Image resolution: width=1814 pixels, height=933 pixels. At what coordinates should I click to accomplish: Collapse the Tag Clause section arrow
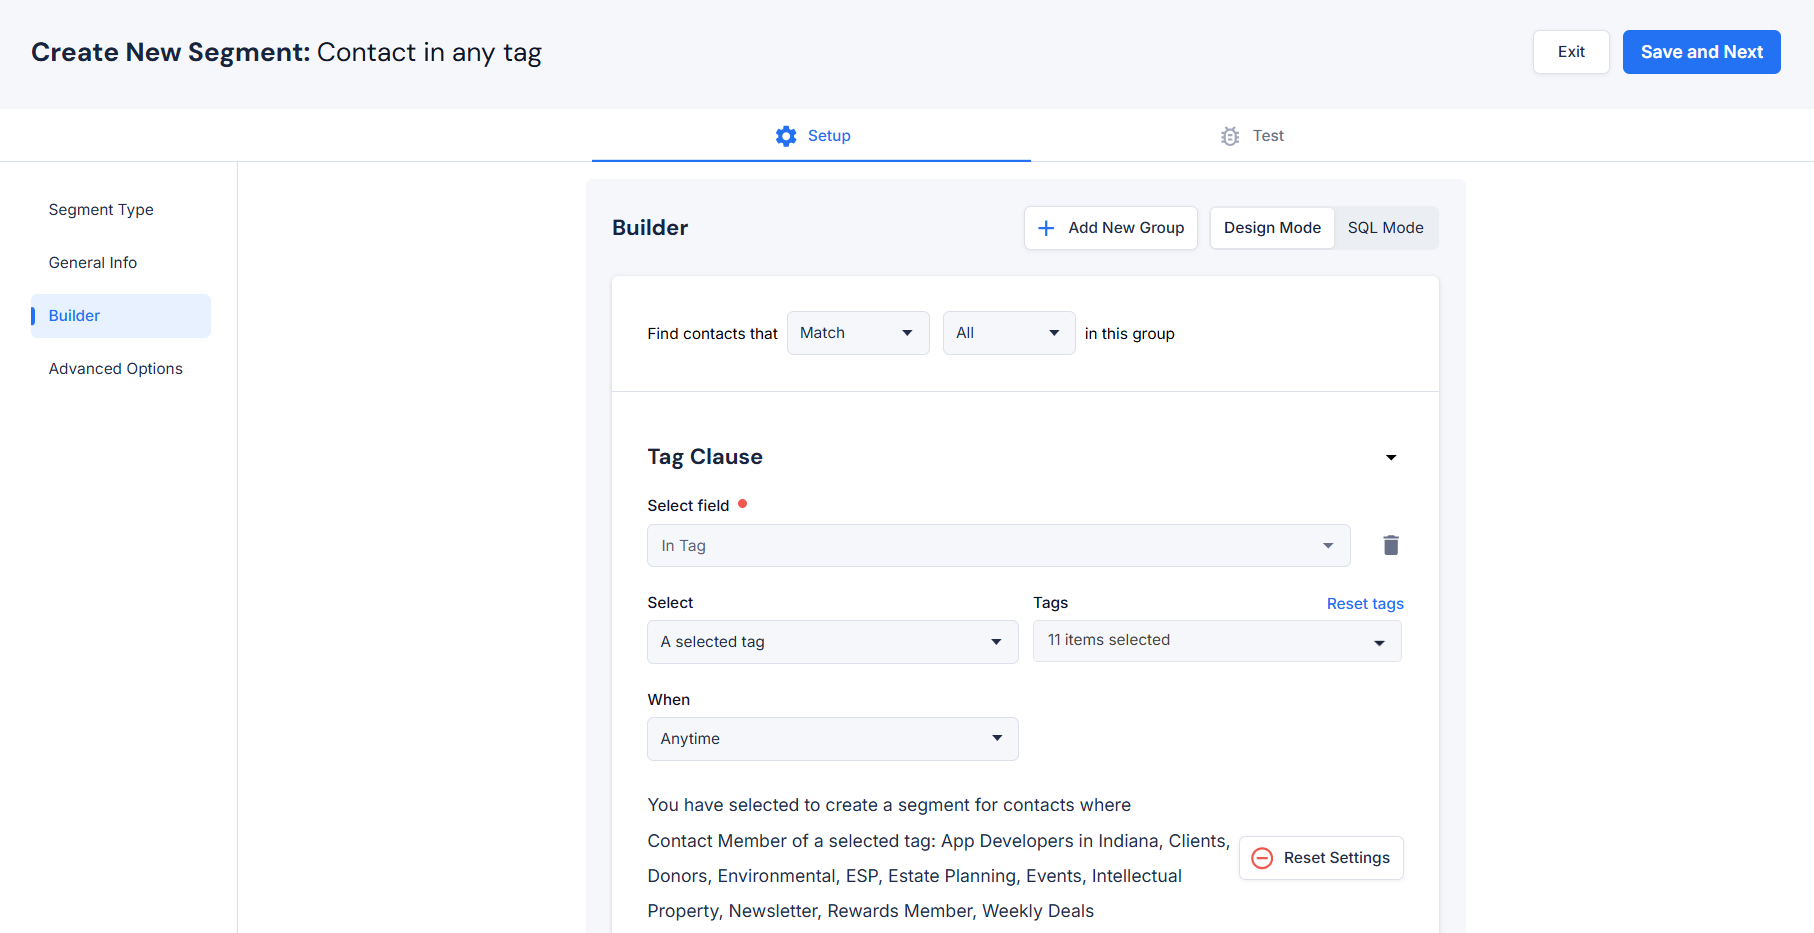coord(1390,457)
